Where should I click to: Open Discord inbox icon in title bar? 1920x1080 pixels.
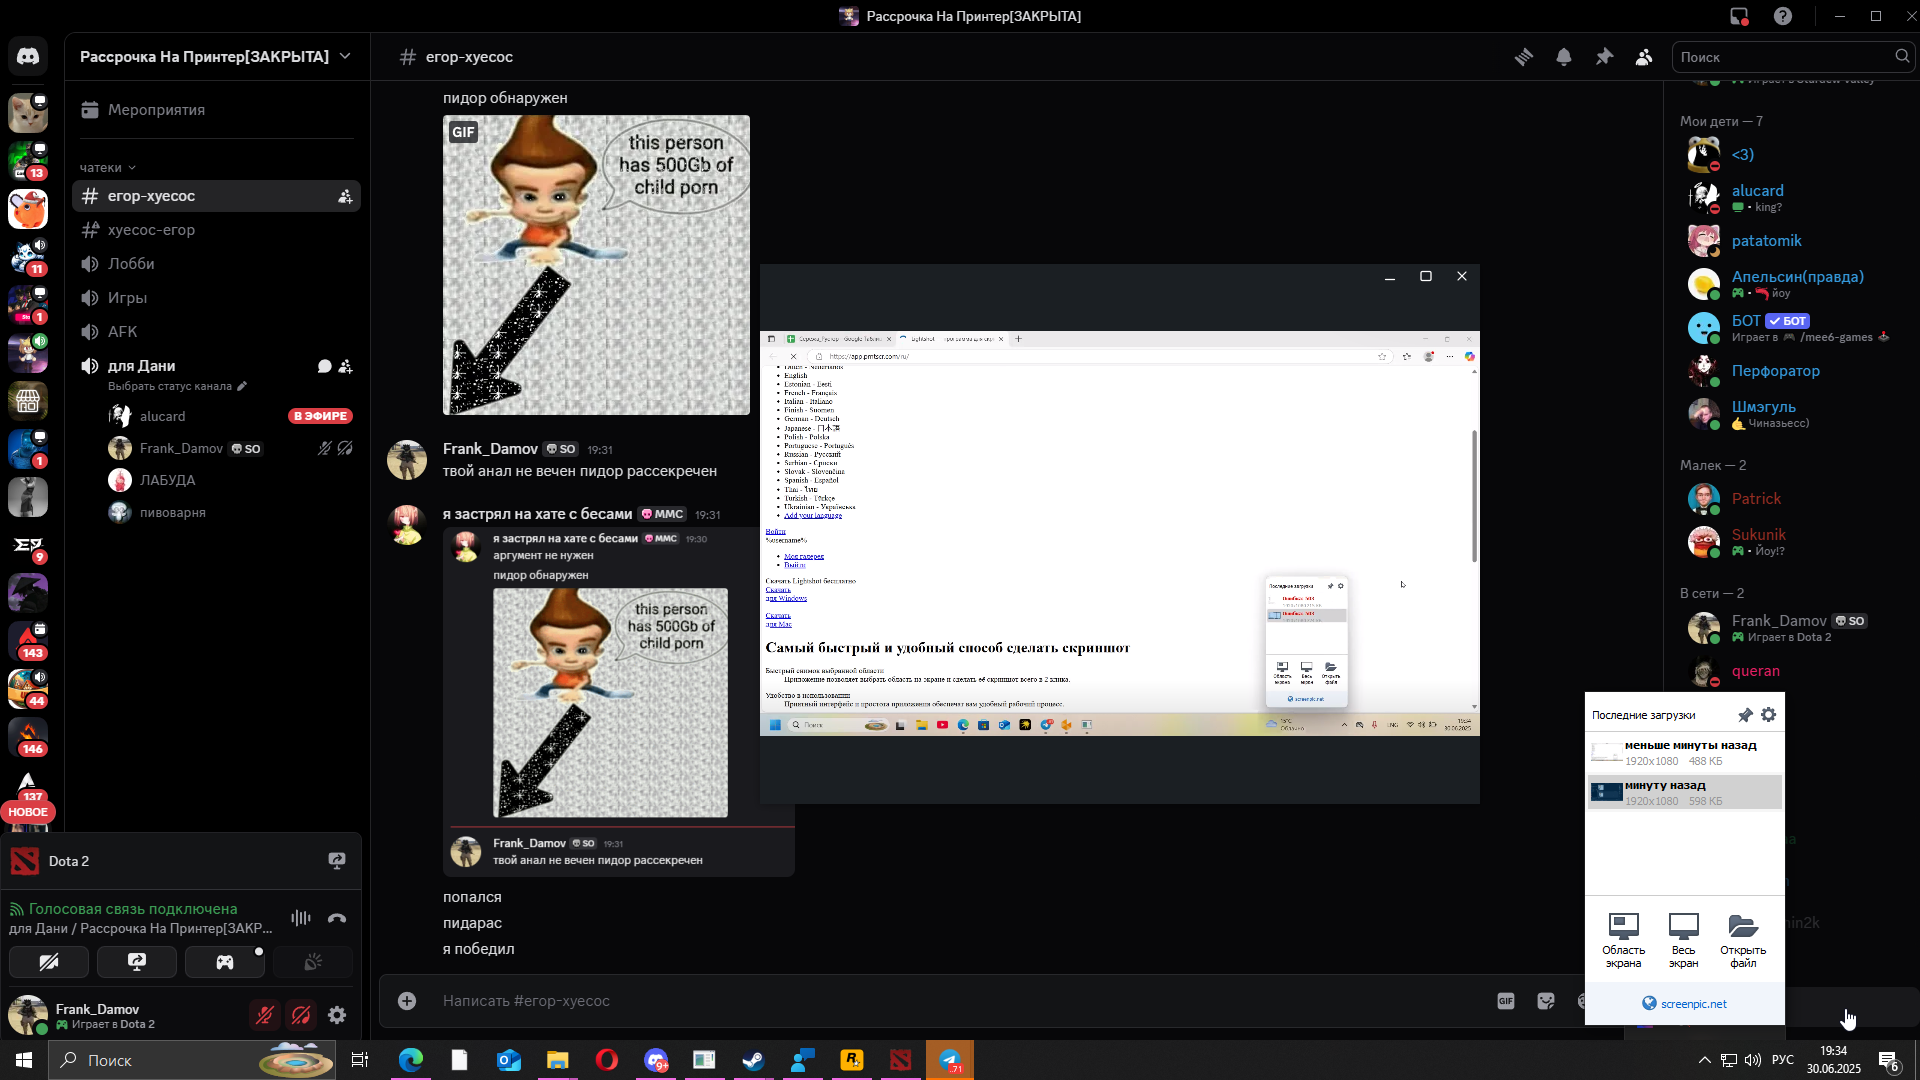pos(1739,16)
